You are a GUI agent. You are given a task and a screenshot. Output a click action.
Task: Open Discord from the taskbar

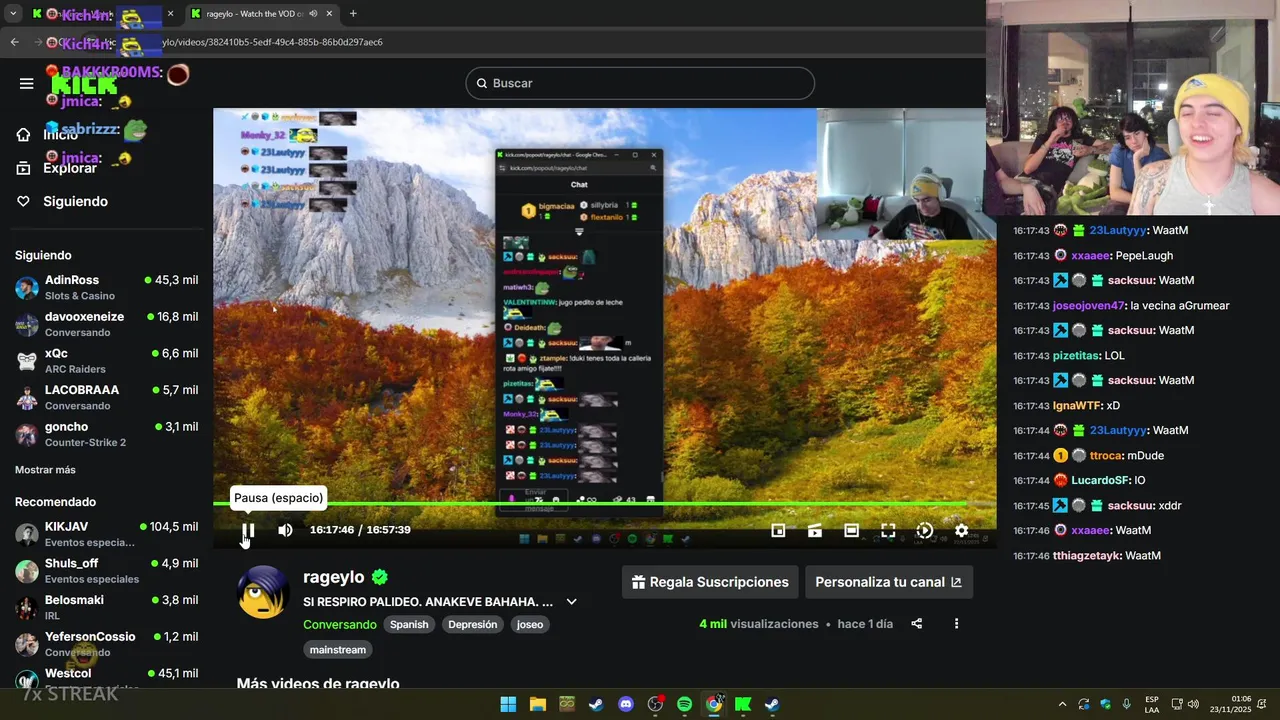(x=626, y=704)
